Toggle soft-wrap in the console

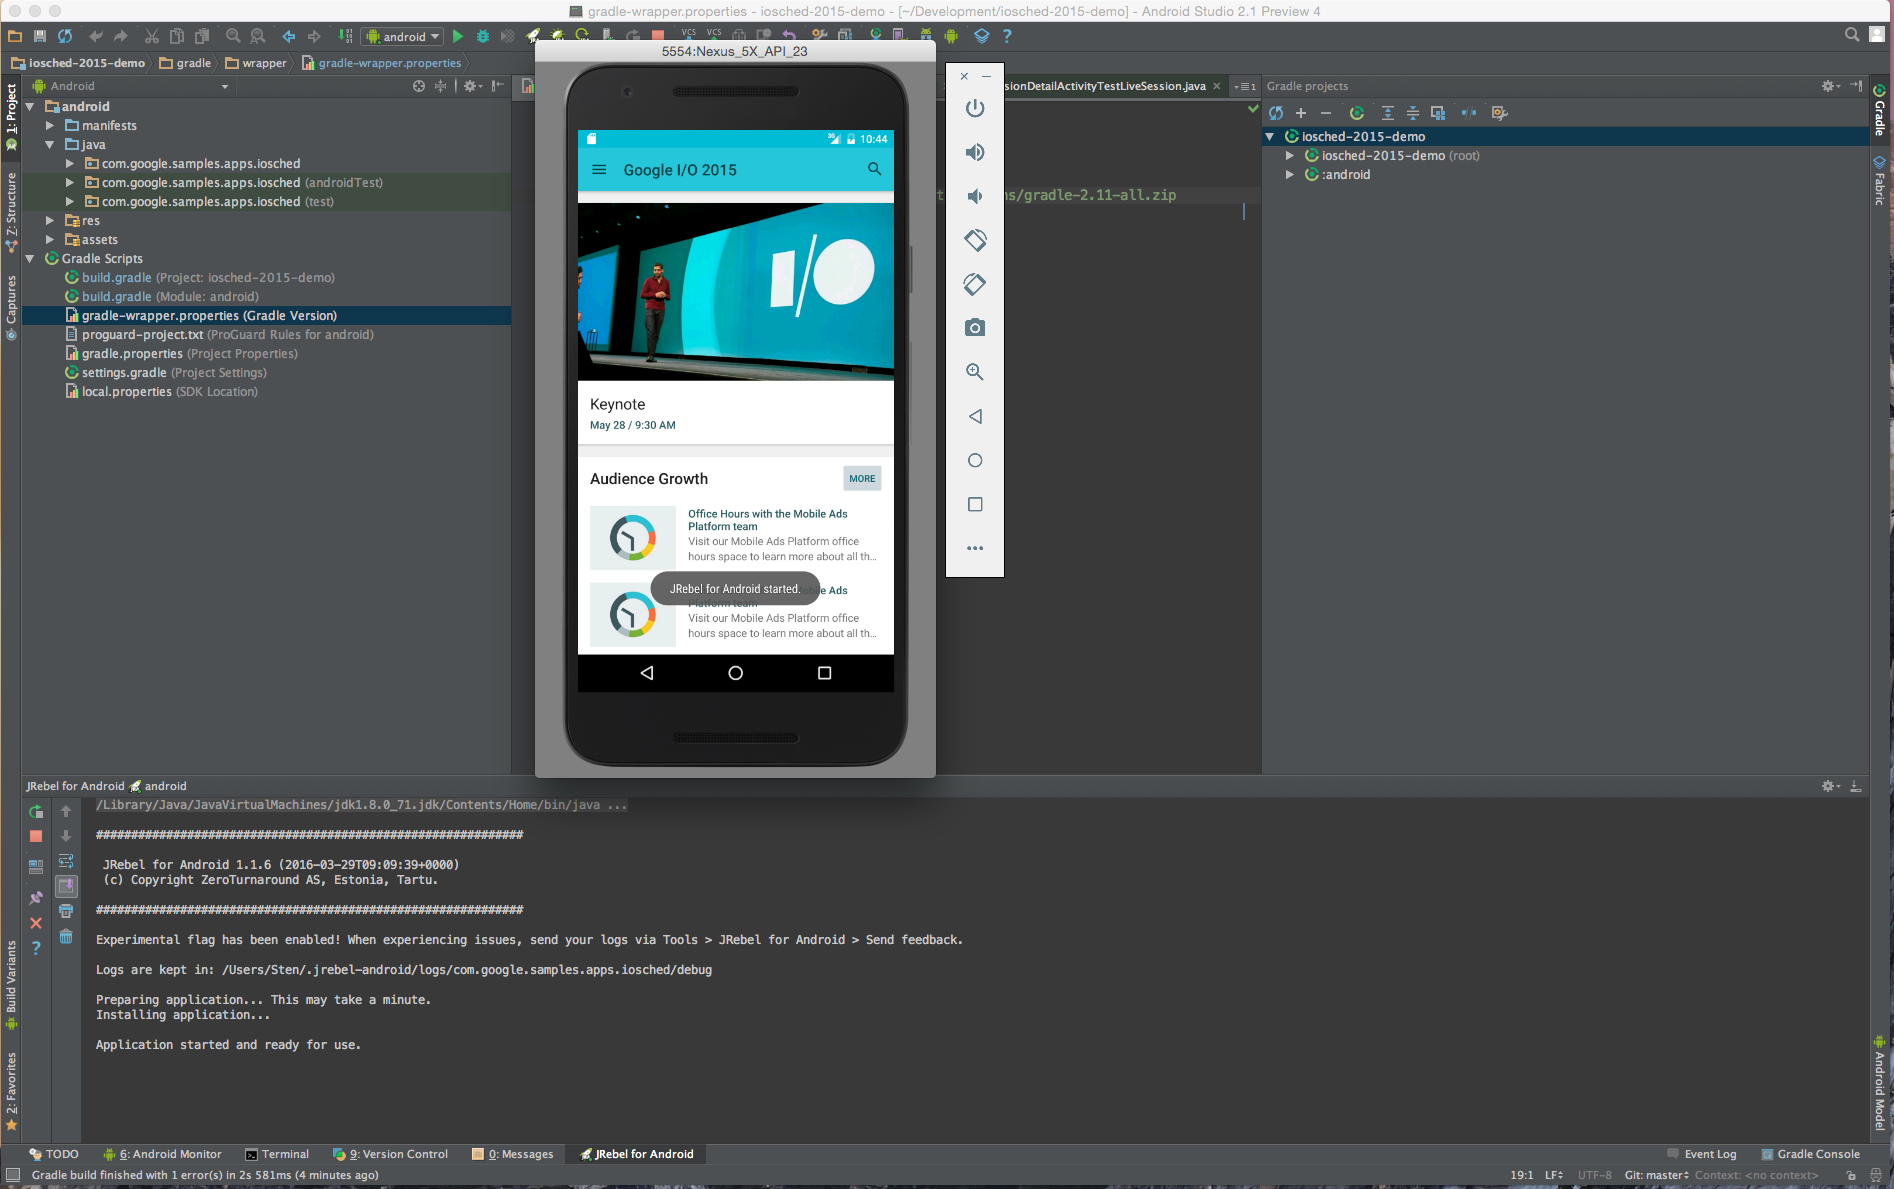(x=66, y=861)
